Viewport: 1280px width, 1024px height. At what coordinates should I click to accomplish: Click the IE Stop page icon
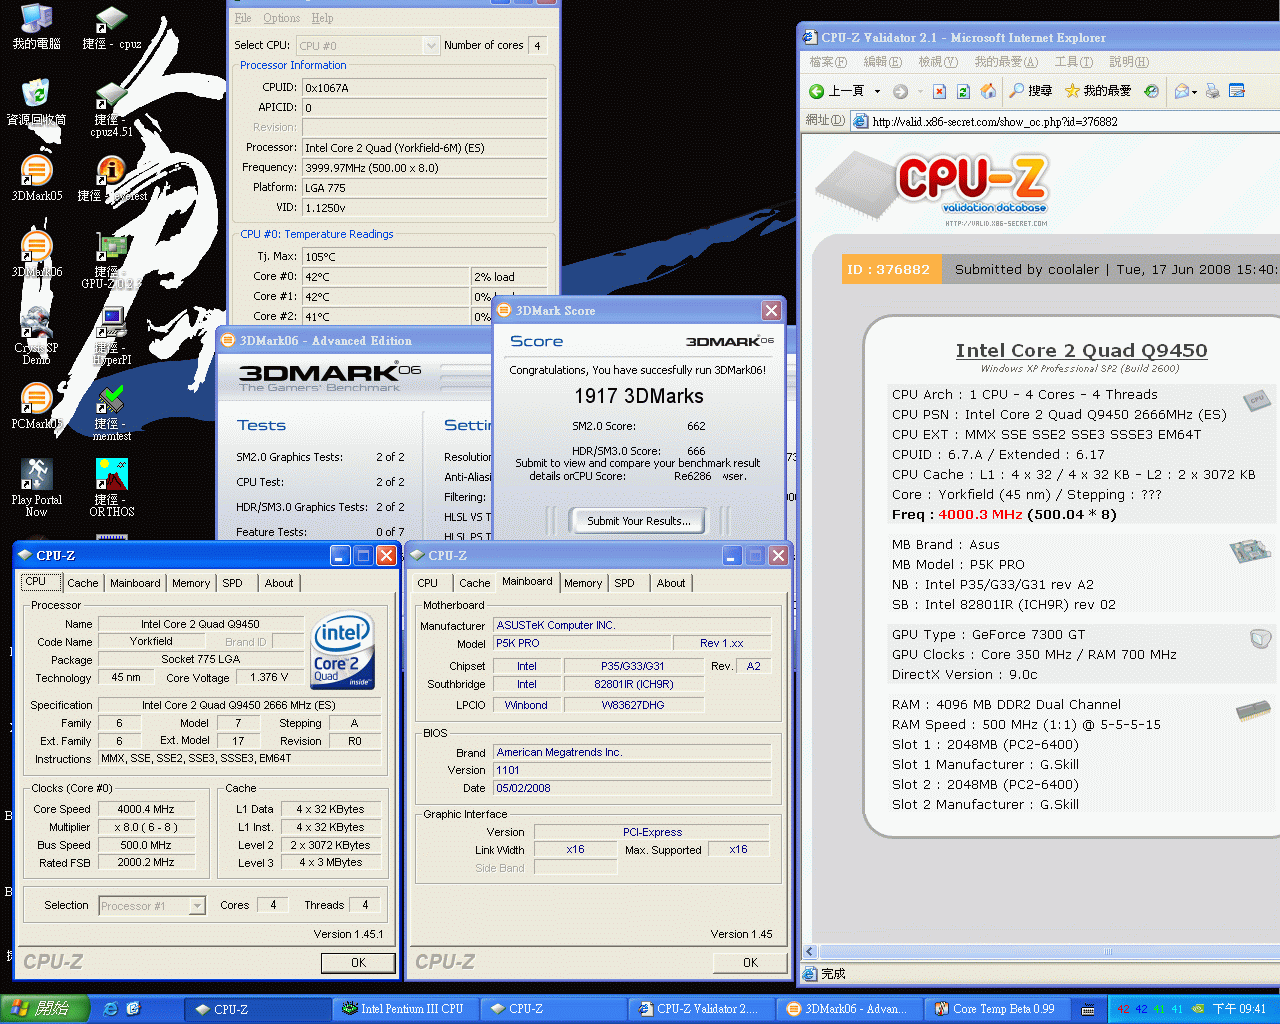click(939, 91)
